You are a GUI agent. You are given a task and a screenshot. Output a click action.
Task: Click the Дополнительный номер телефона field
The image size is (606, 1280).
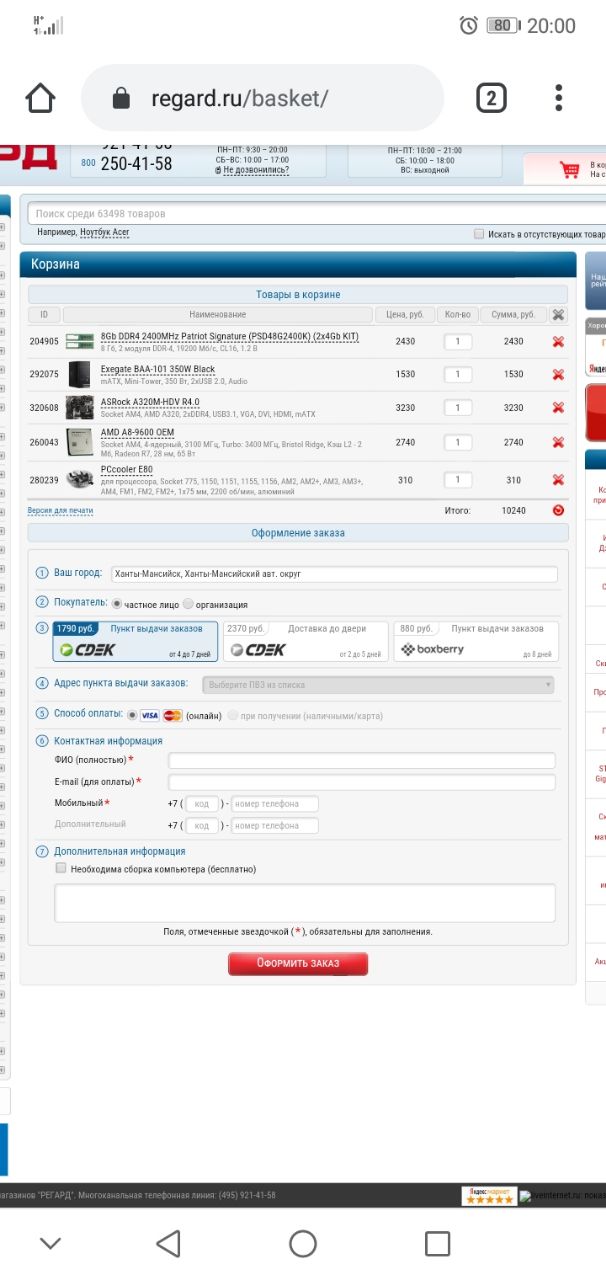click(x=275, y=826)
